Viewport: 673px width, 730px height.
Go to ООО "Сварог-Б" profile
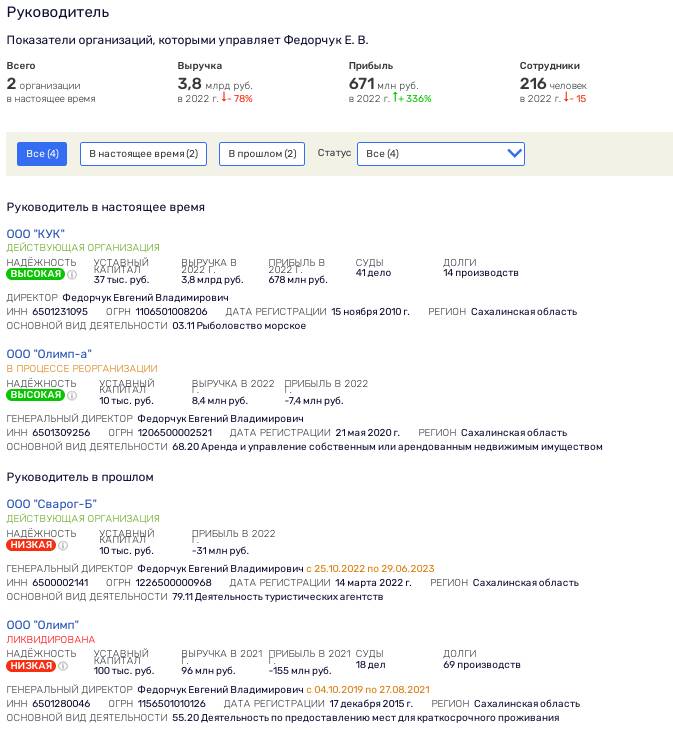(52, 504)
